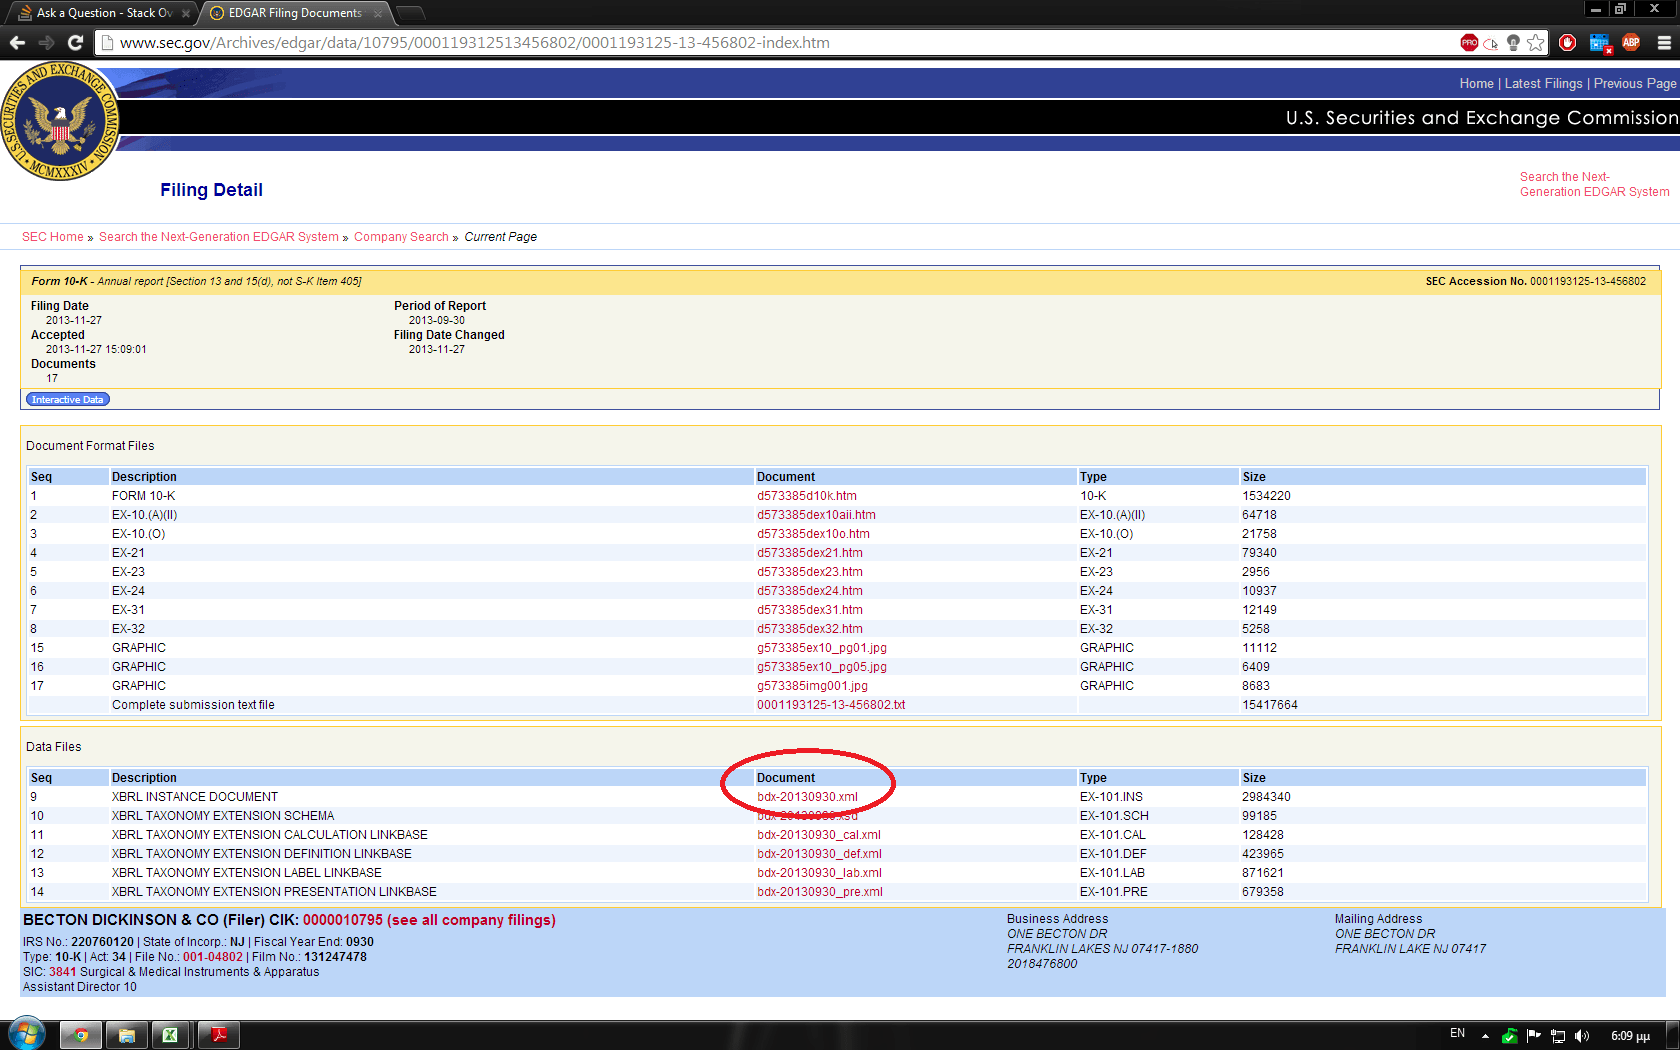1680x1050 pixels.
Task: Go to Previous Page link
Action: click(x=1635, y=84)
